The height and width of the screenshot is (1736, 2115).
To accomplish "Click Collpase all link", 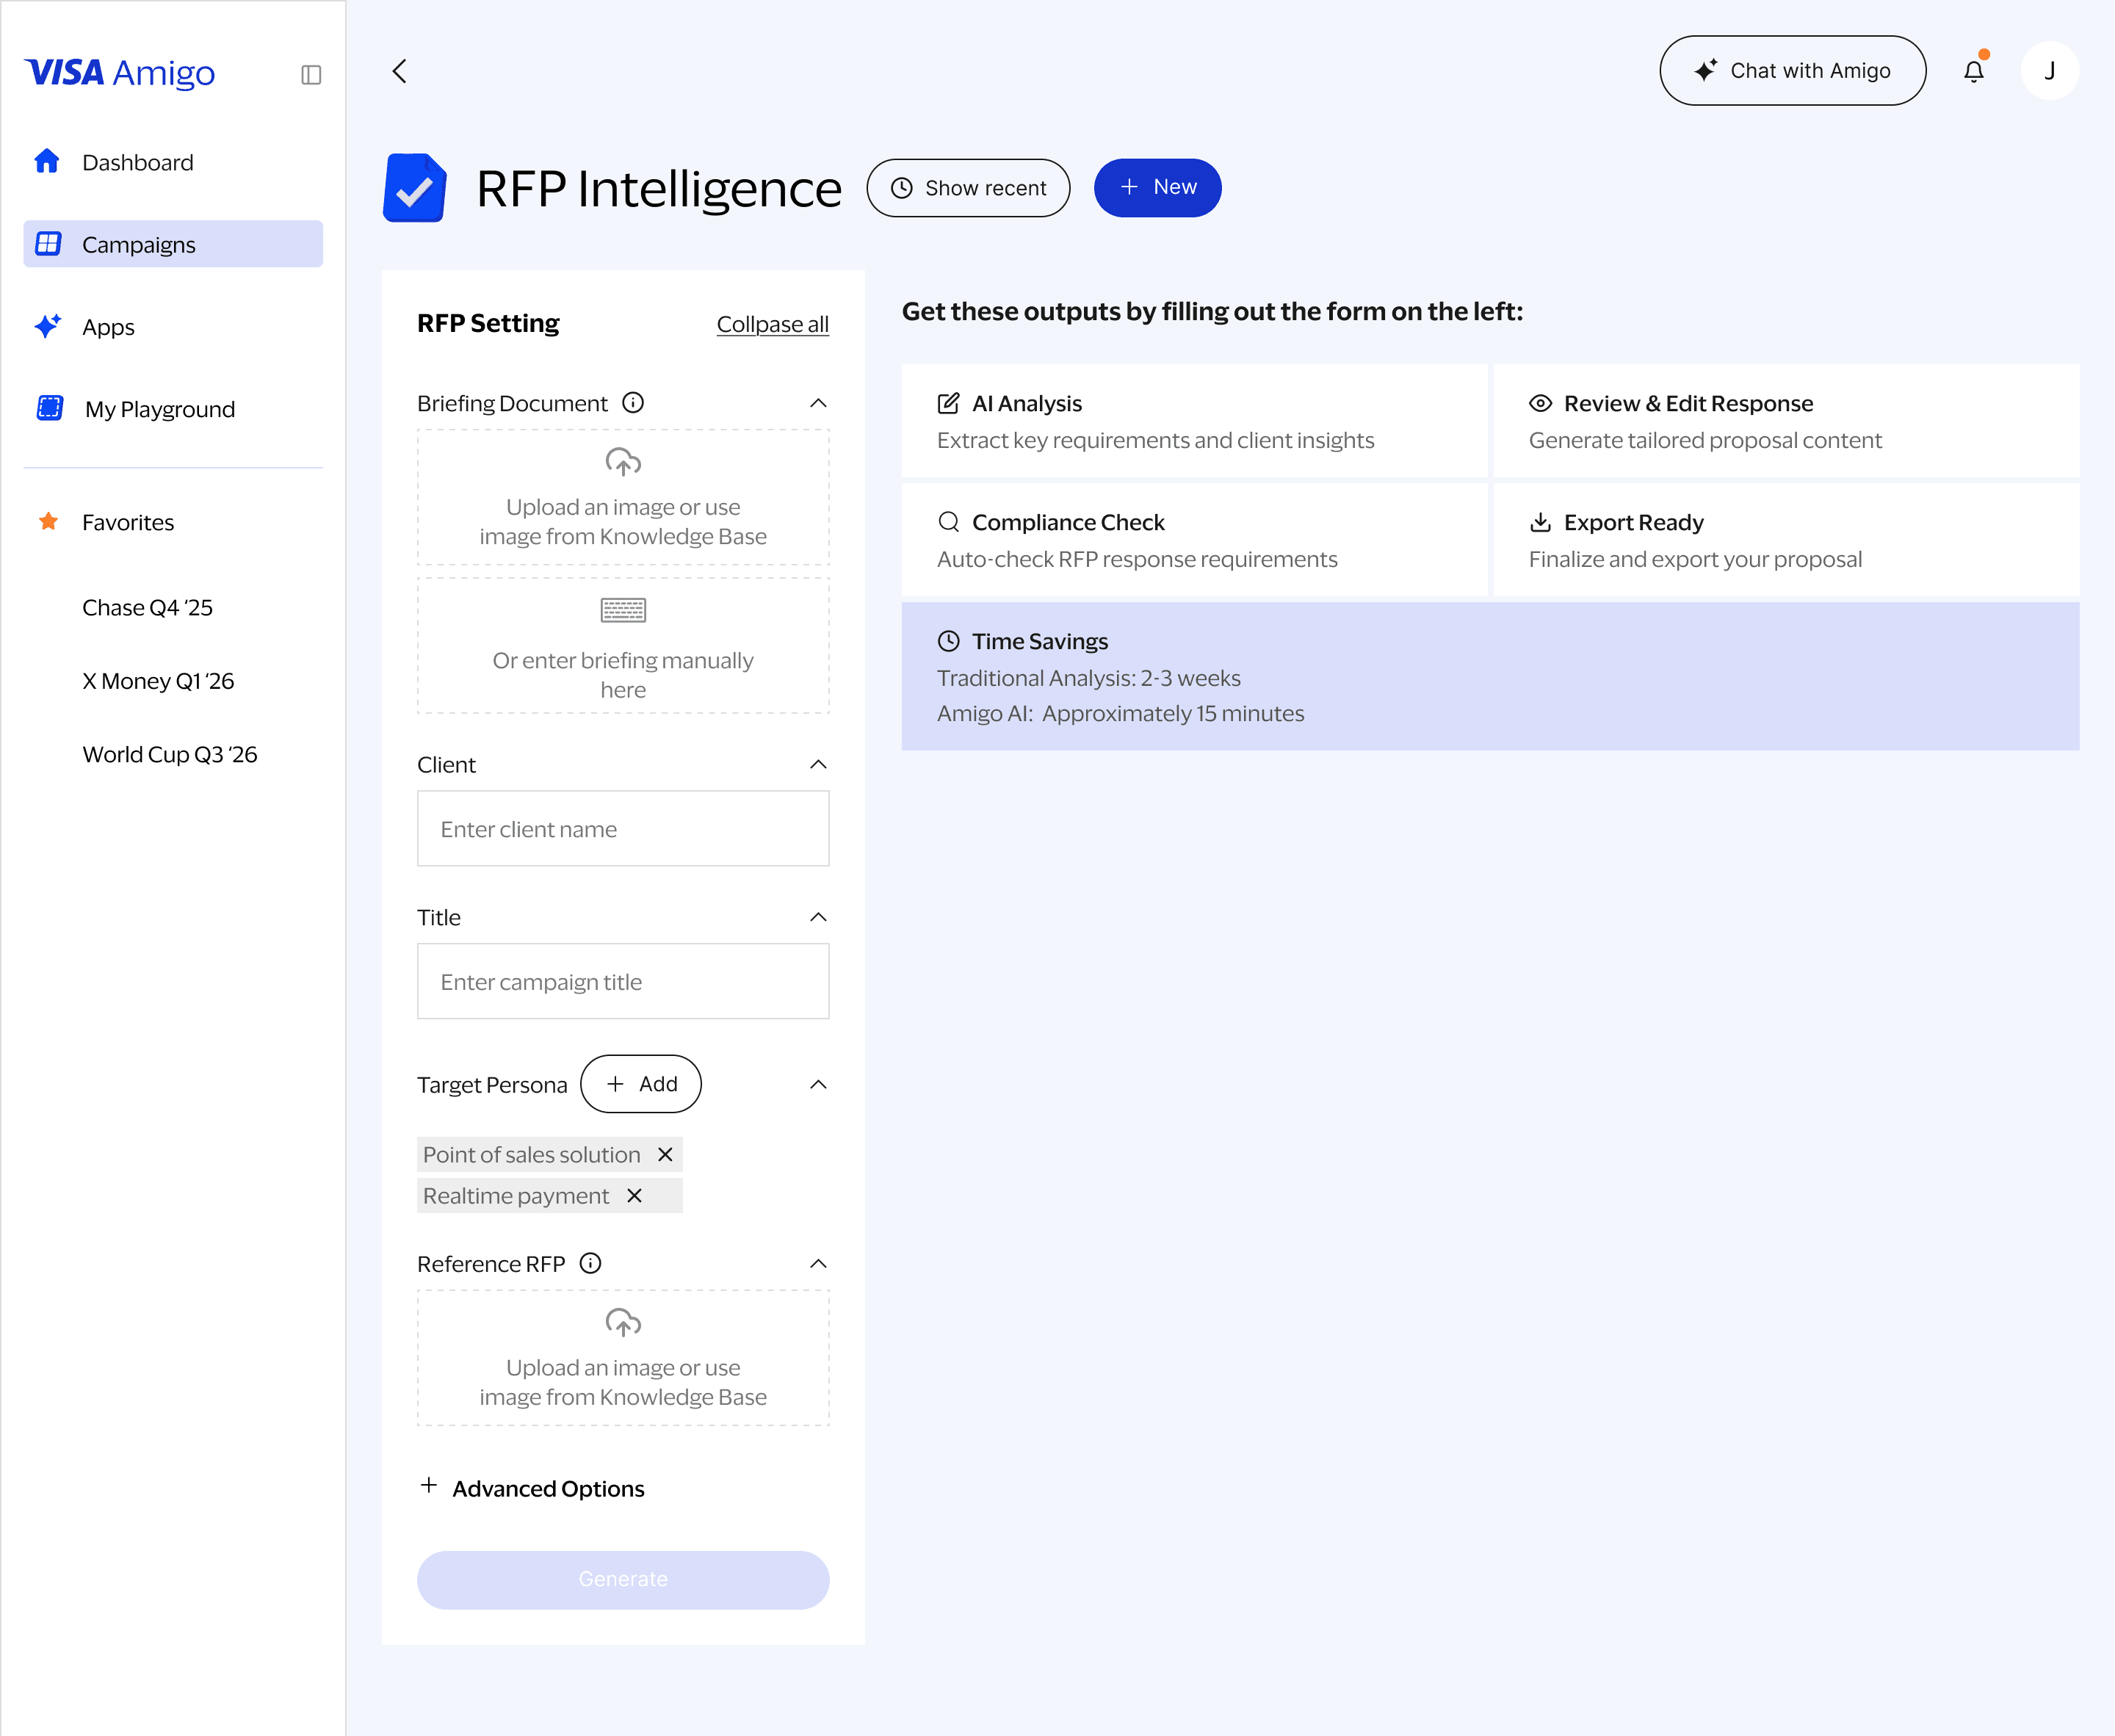I will pos(772,324).
